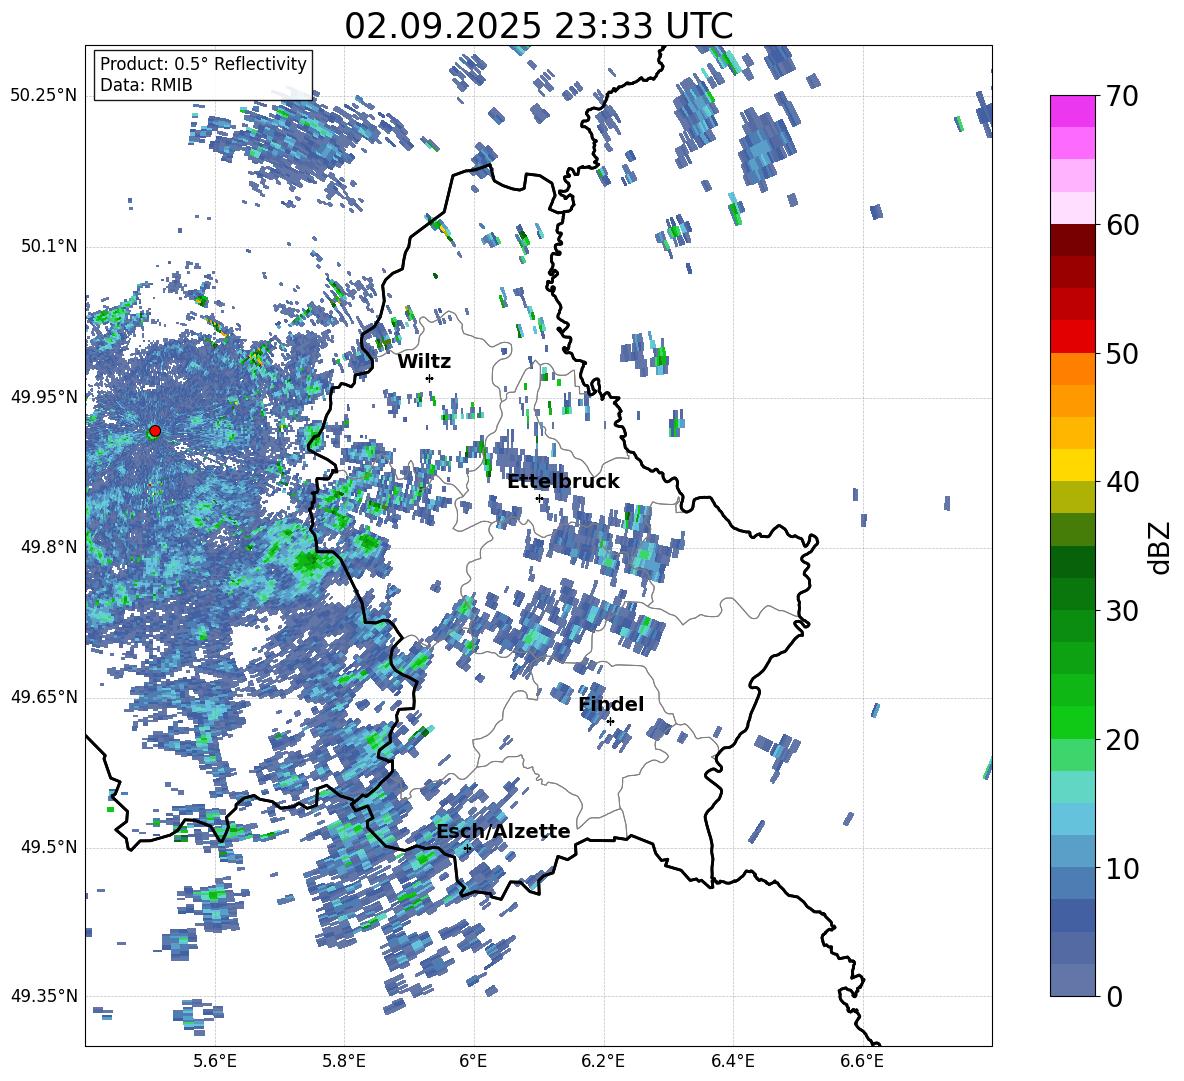The height and width of the screenshot is (1081, 1184).
Task: Click the title 02.09.2025 23:33 UTC
Action: click(538, 26)
